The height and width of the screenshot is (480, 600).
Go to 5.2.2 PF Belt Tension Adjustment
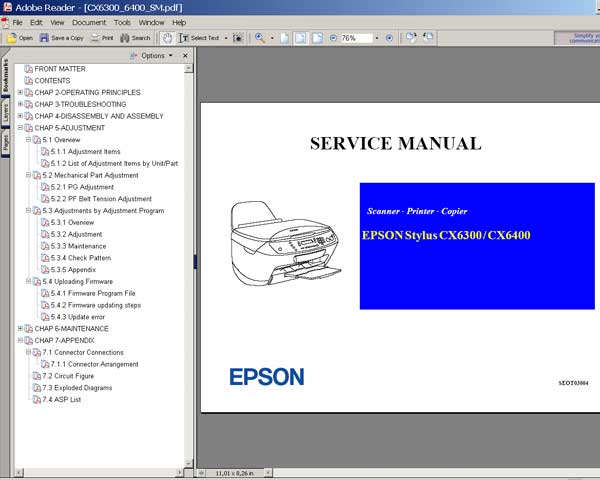[101, 199]
